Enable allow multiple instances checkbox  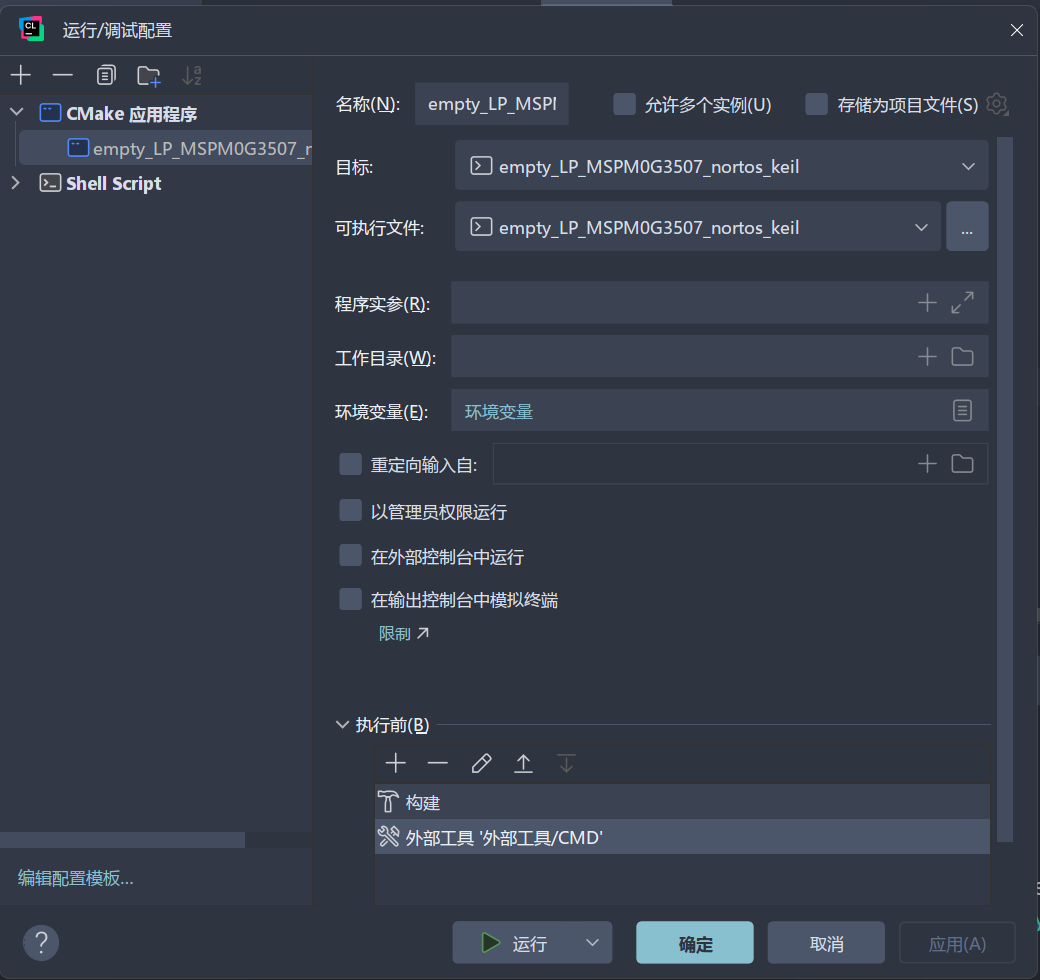(624, 104)
